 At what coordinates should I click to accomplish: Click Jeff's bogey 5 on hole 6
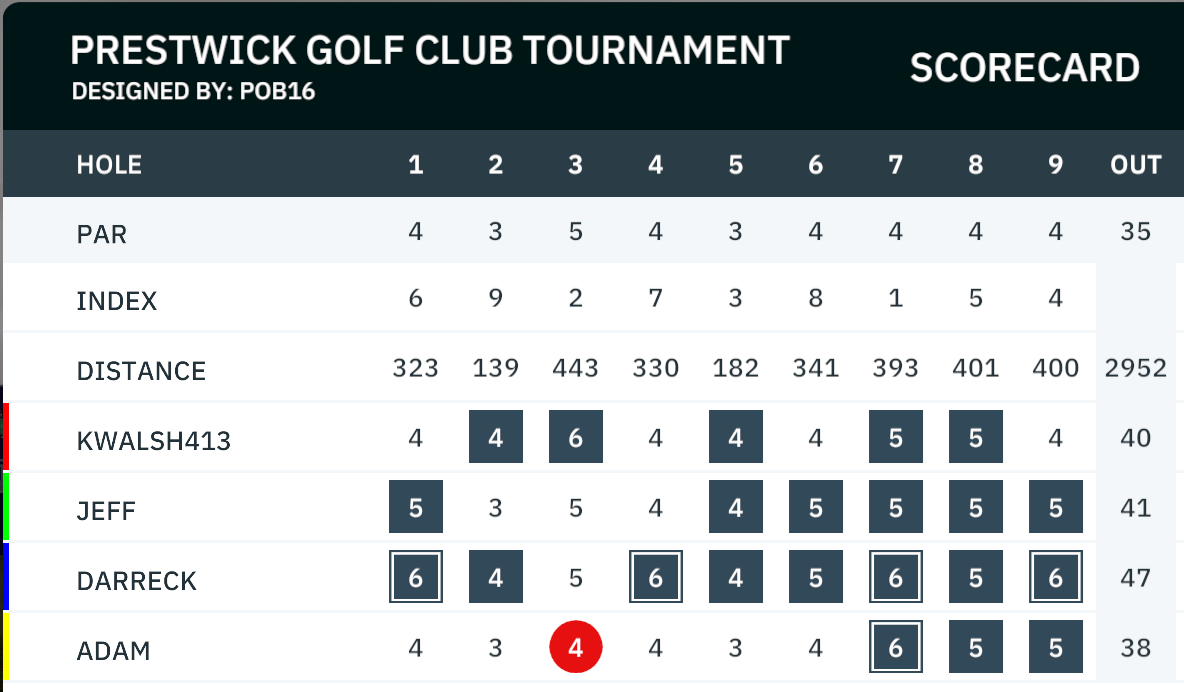(x=816, y=506)
